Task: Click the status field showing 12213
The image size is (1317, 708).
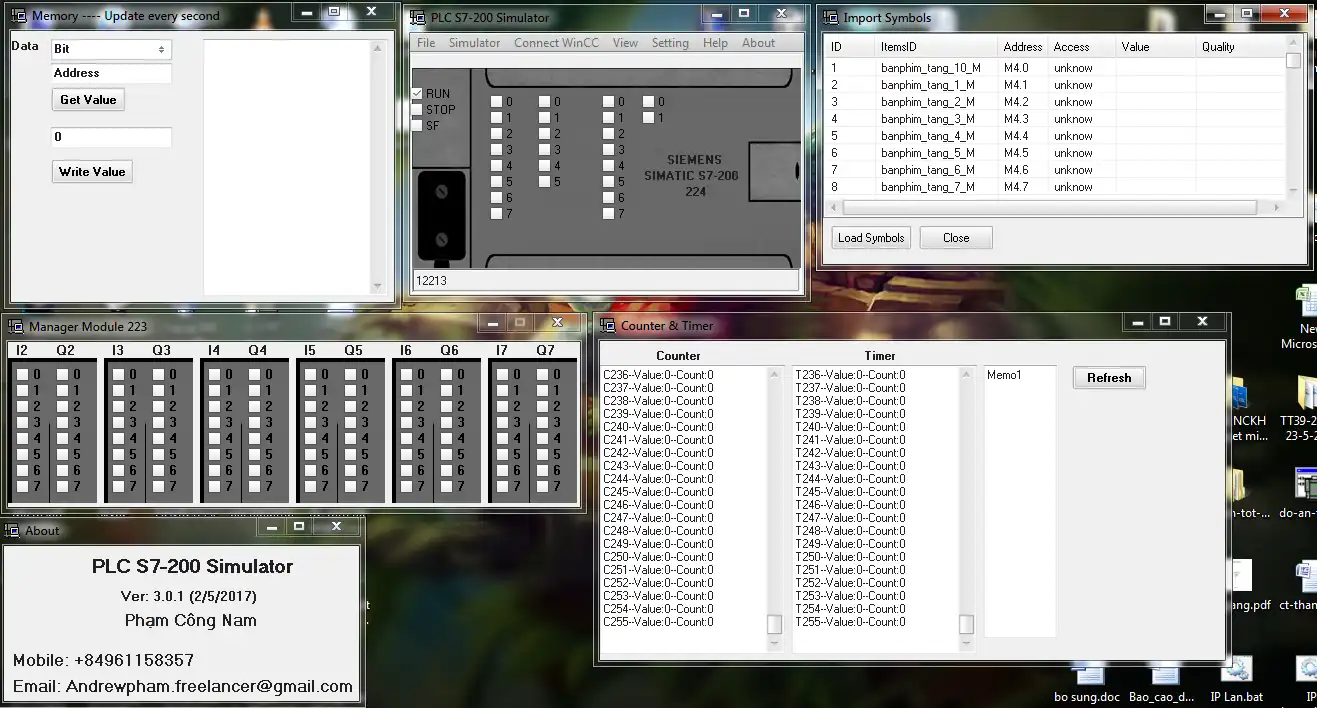Action: pos(605,281)
